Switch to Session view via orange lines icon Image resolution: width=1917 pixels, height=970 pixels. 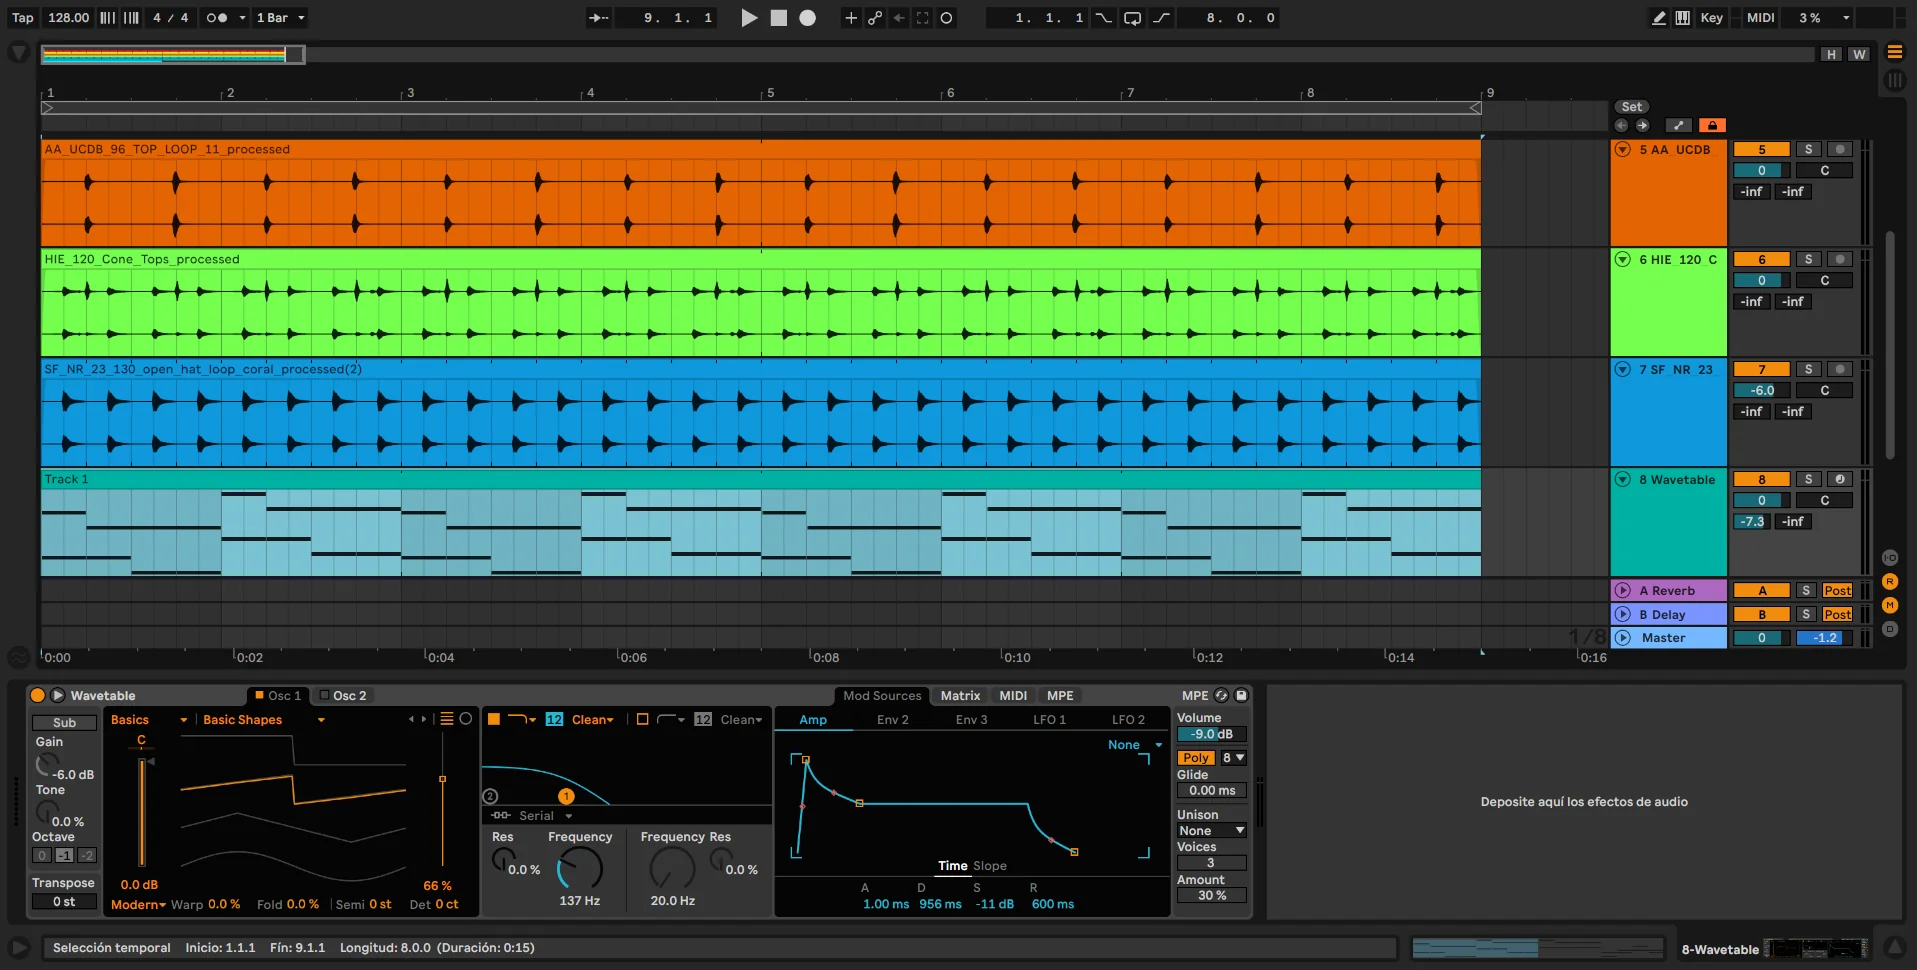(x=1894, y=52)
